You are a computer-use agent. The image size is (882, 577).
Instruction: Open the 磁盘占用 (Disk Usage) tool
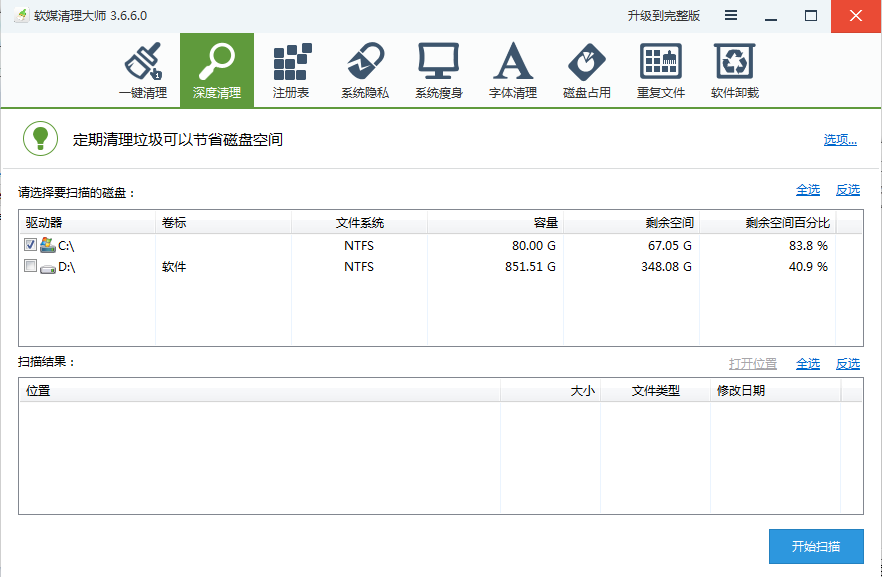(588, 69)
